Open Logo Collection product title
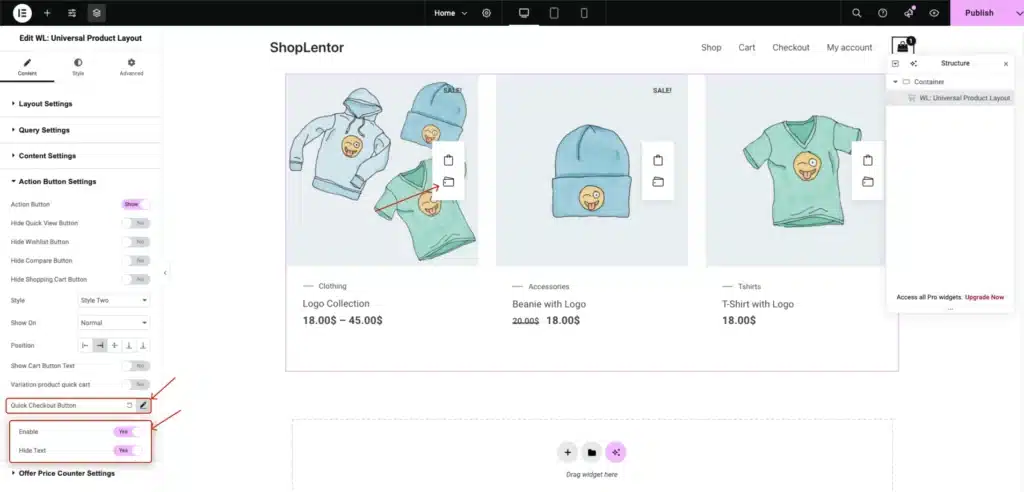 (x=336, y=304)
